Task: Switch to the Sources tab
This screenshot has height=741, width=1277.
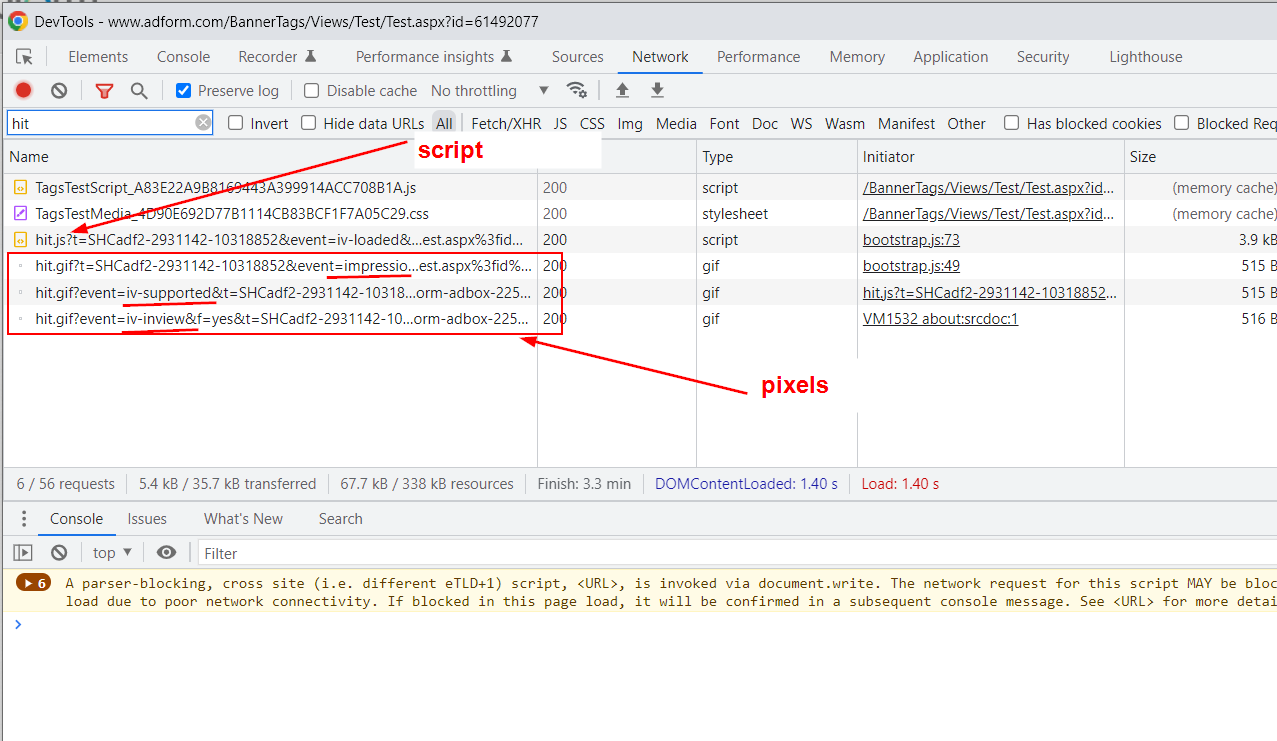Action: (x=578, y=57)
